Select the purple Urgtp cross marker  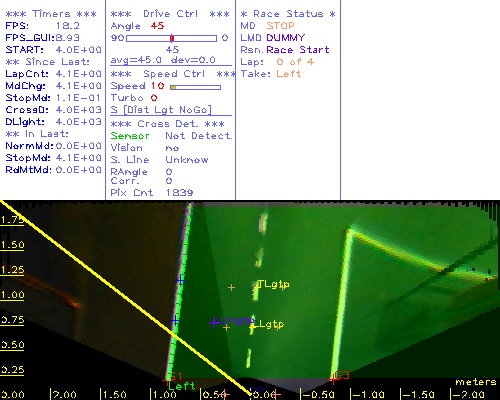[213, 322]
